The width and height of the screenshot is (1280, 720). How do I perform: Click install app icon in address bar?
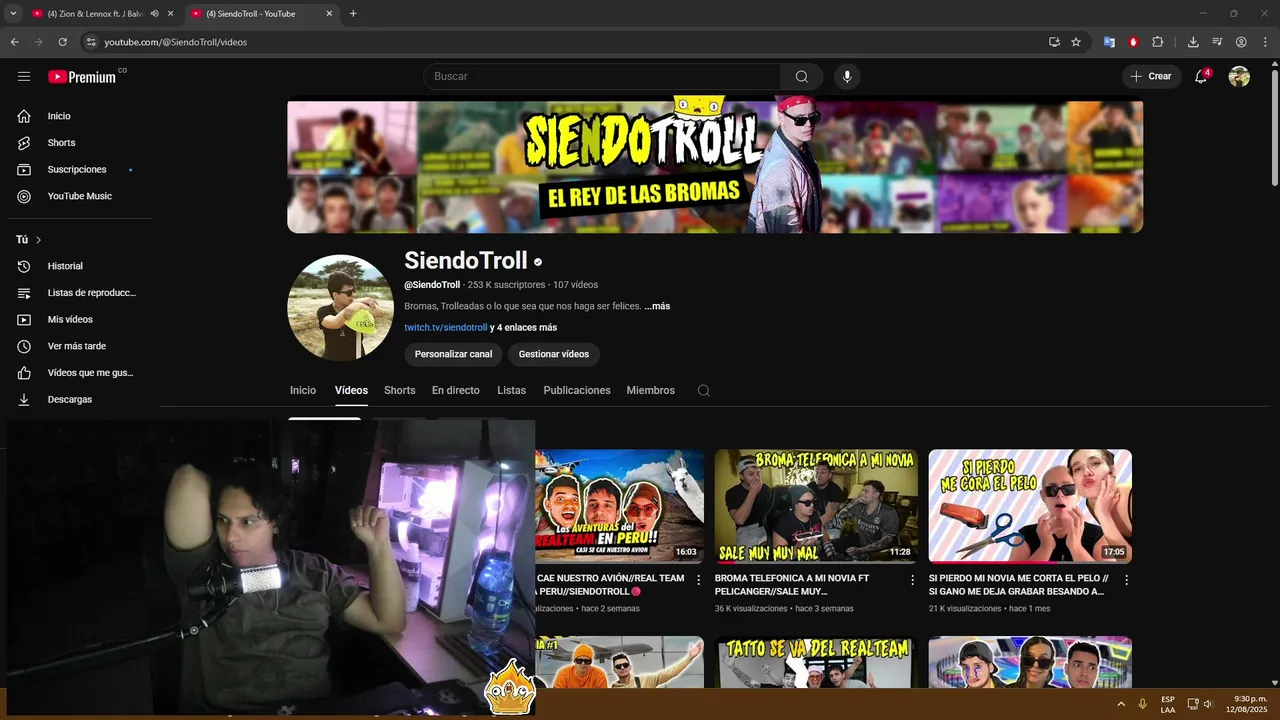(x=1054, y=42)
